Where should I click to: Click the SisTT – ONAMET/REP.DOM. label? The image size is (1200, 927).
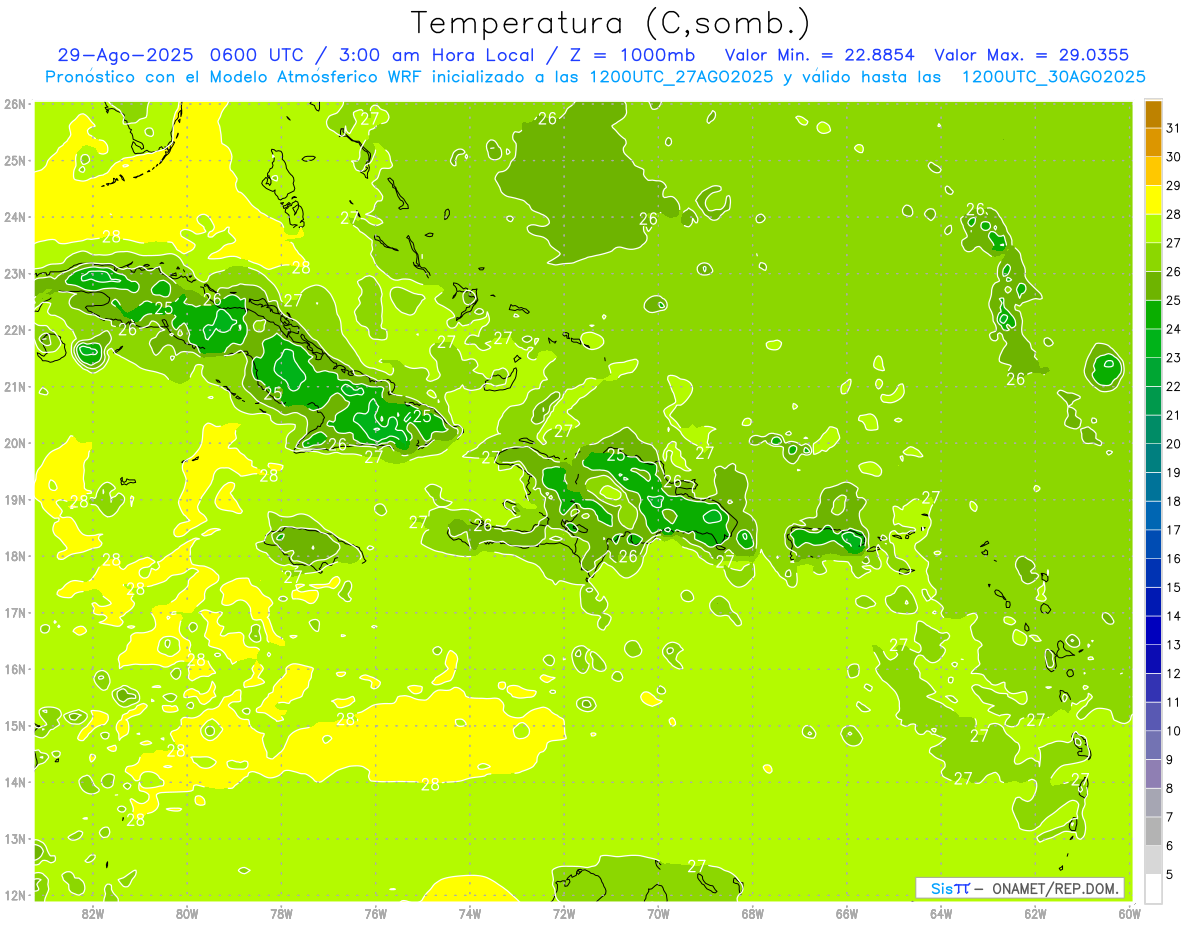coord(1020,888)
